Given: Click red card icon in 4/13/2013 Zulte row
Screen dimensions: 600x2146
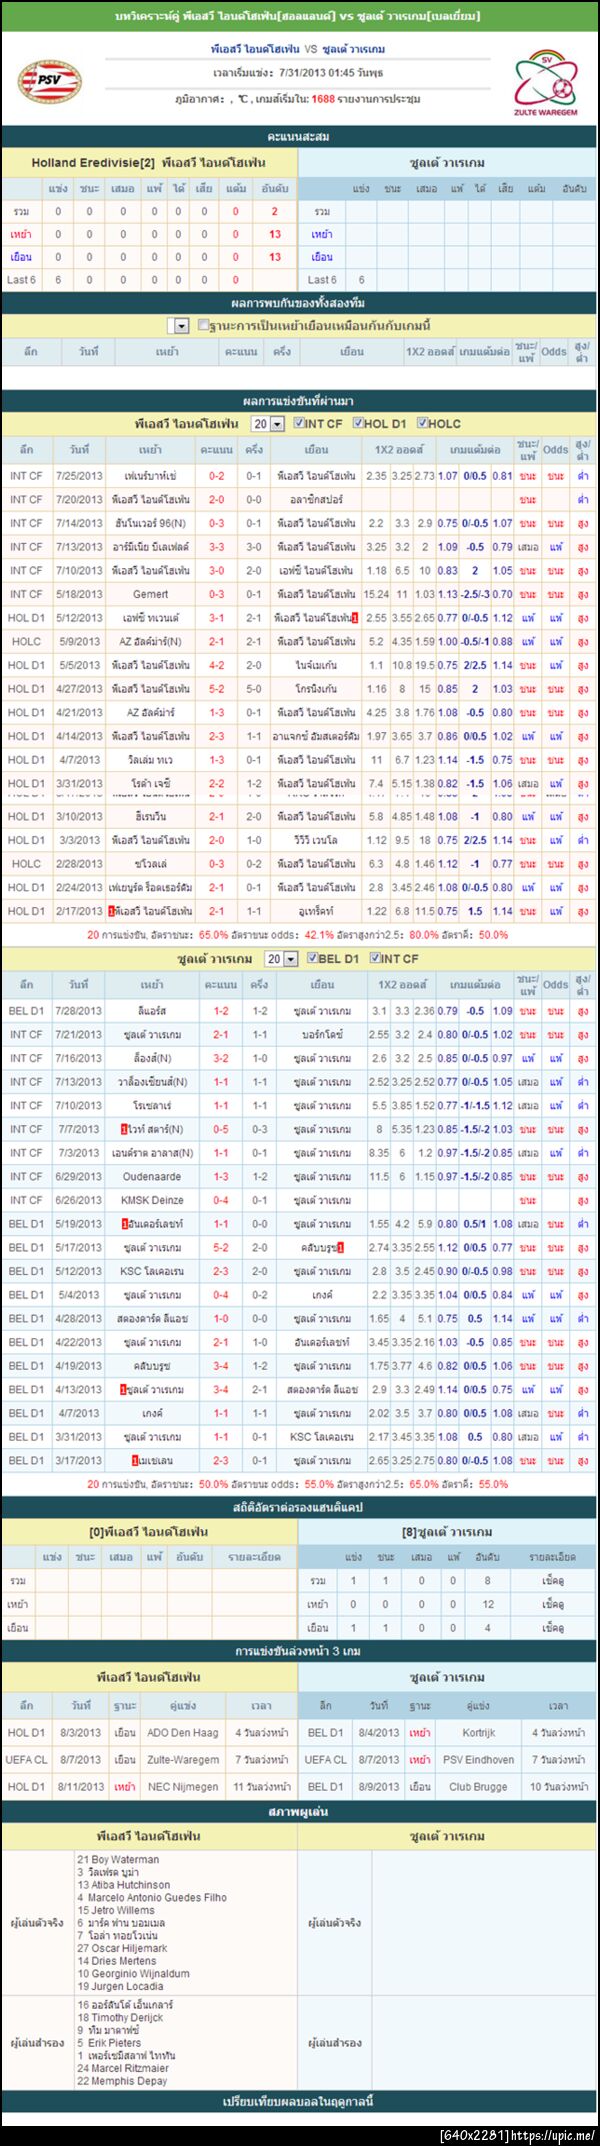Looking at the screenshot, I should (x=123, y=1390).
